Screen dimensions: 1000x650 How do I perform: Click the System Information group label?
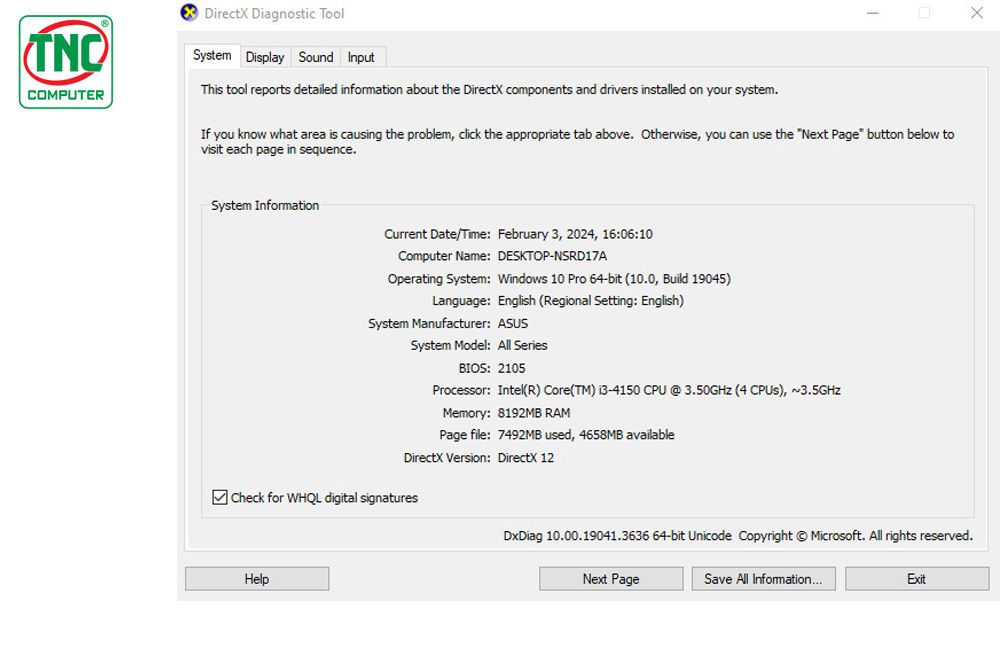[265, 205]
